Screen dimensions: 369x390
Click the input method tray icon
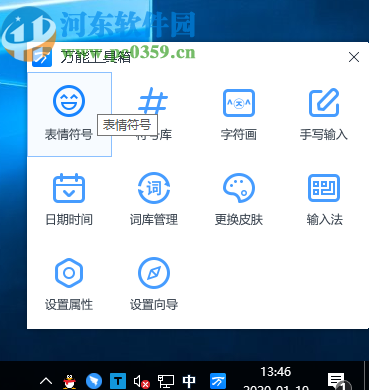[218, 381]
